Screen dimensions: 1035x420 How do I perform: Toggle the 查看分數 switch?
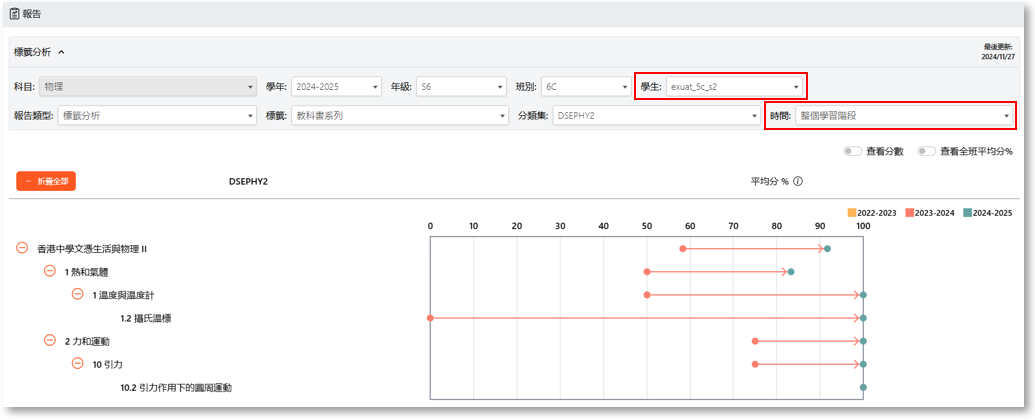[x=852, y=151]
